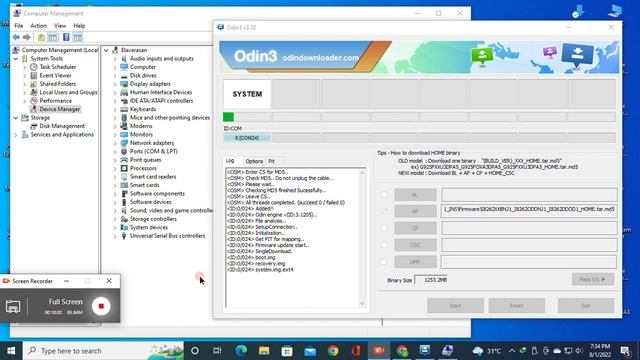The width and height of the screenshot is (640, 360).
Task: Click the BL file button in Odin3
Action: click(x=415, y=195)
